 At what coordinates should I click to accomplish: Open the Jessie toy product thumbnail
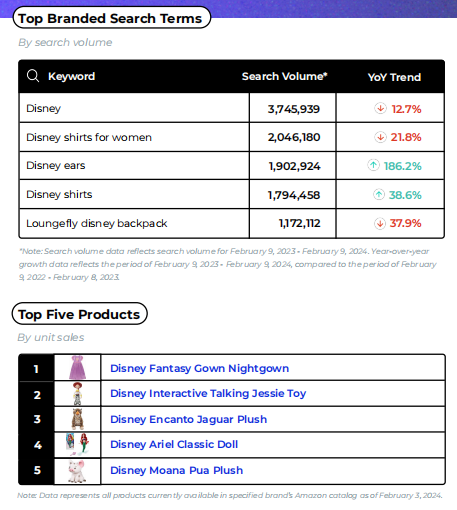tap(77, 393)
